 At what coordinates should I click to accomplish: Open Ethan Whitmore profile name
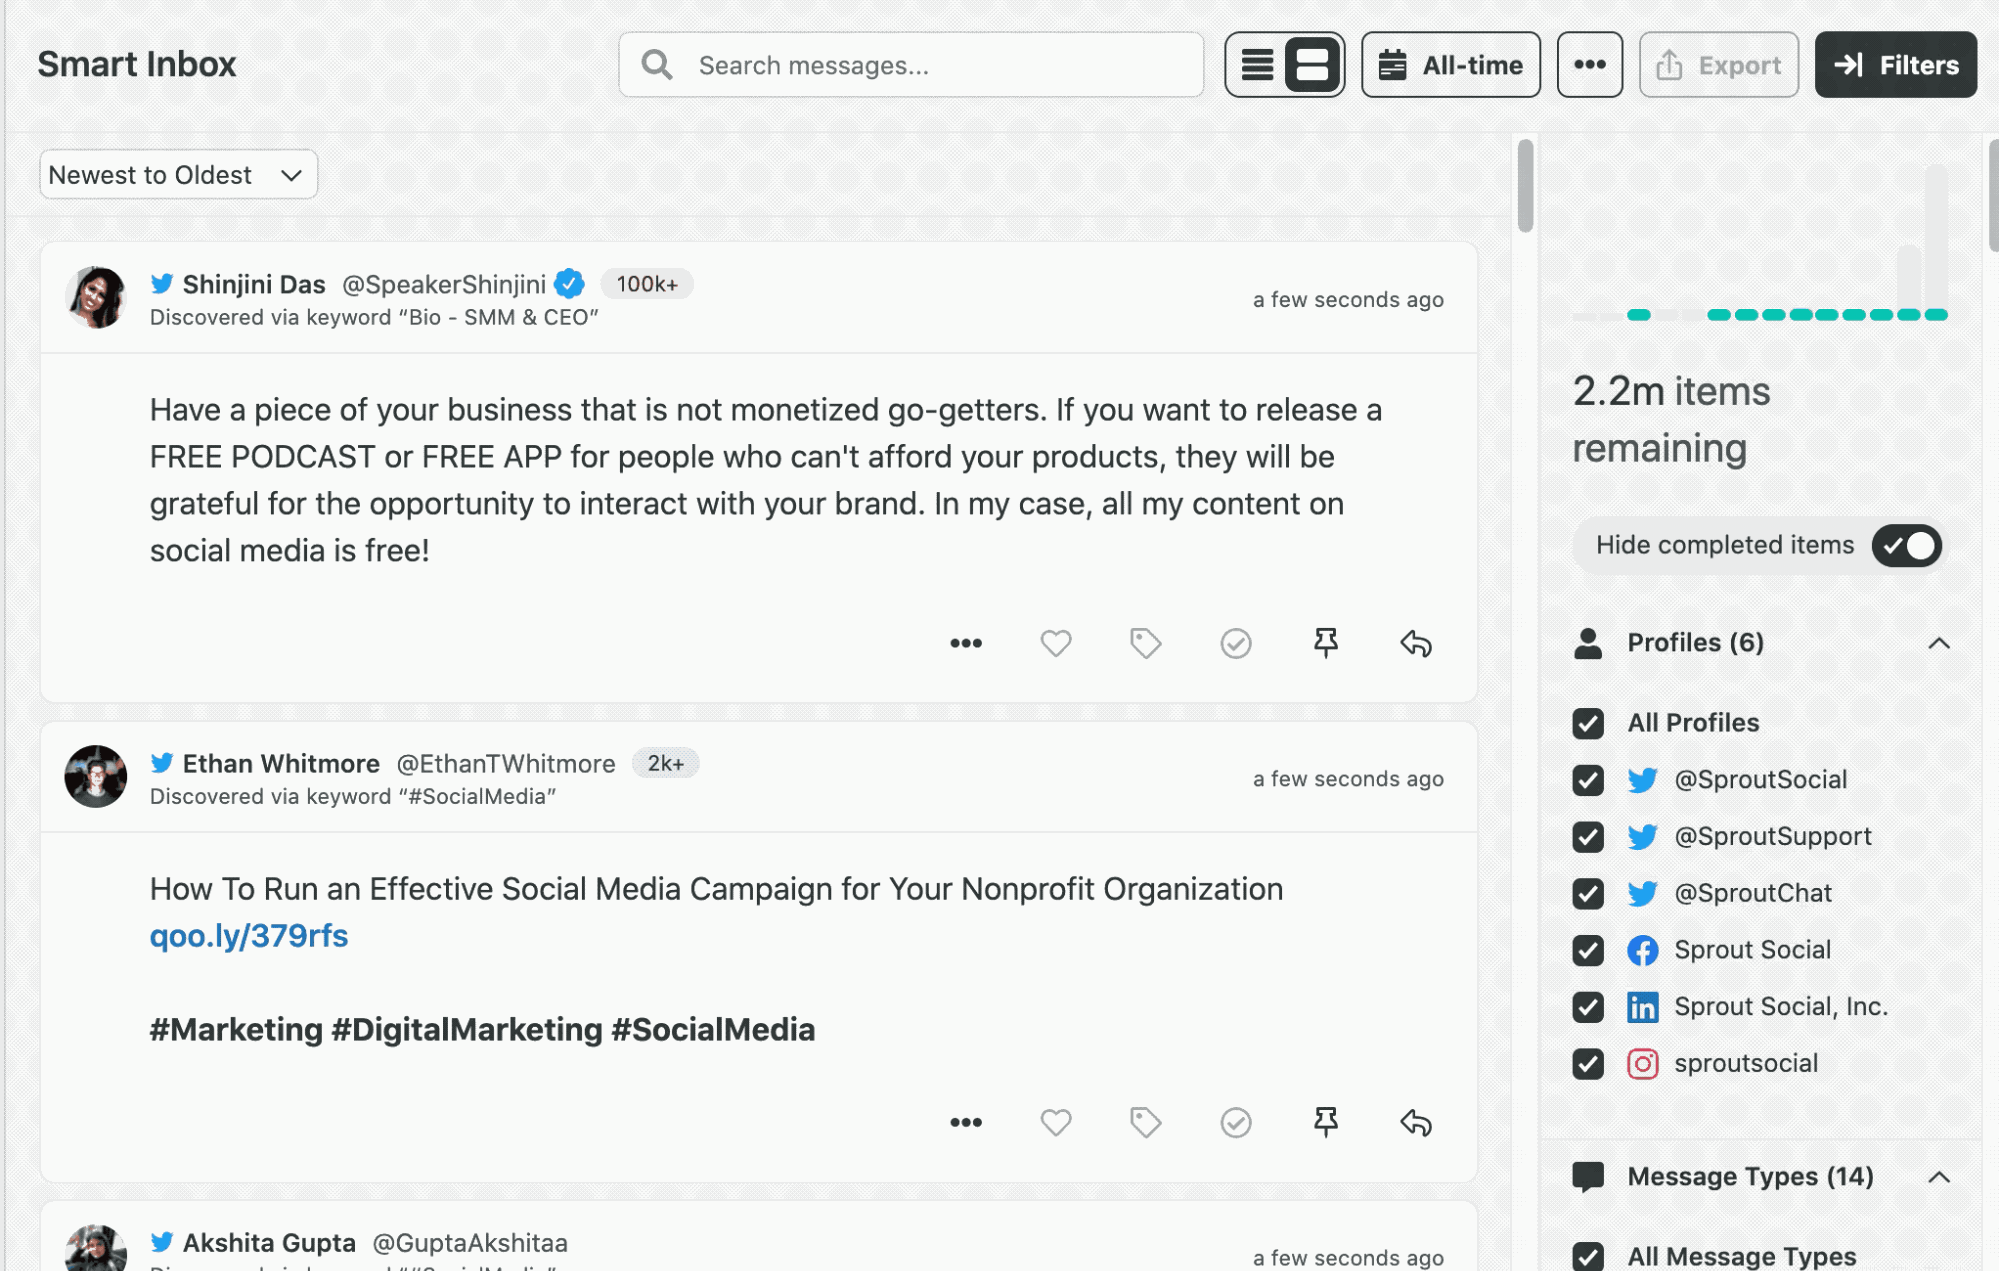click(x=281, y=764)
